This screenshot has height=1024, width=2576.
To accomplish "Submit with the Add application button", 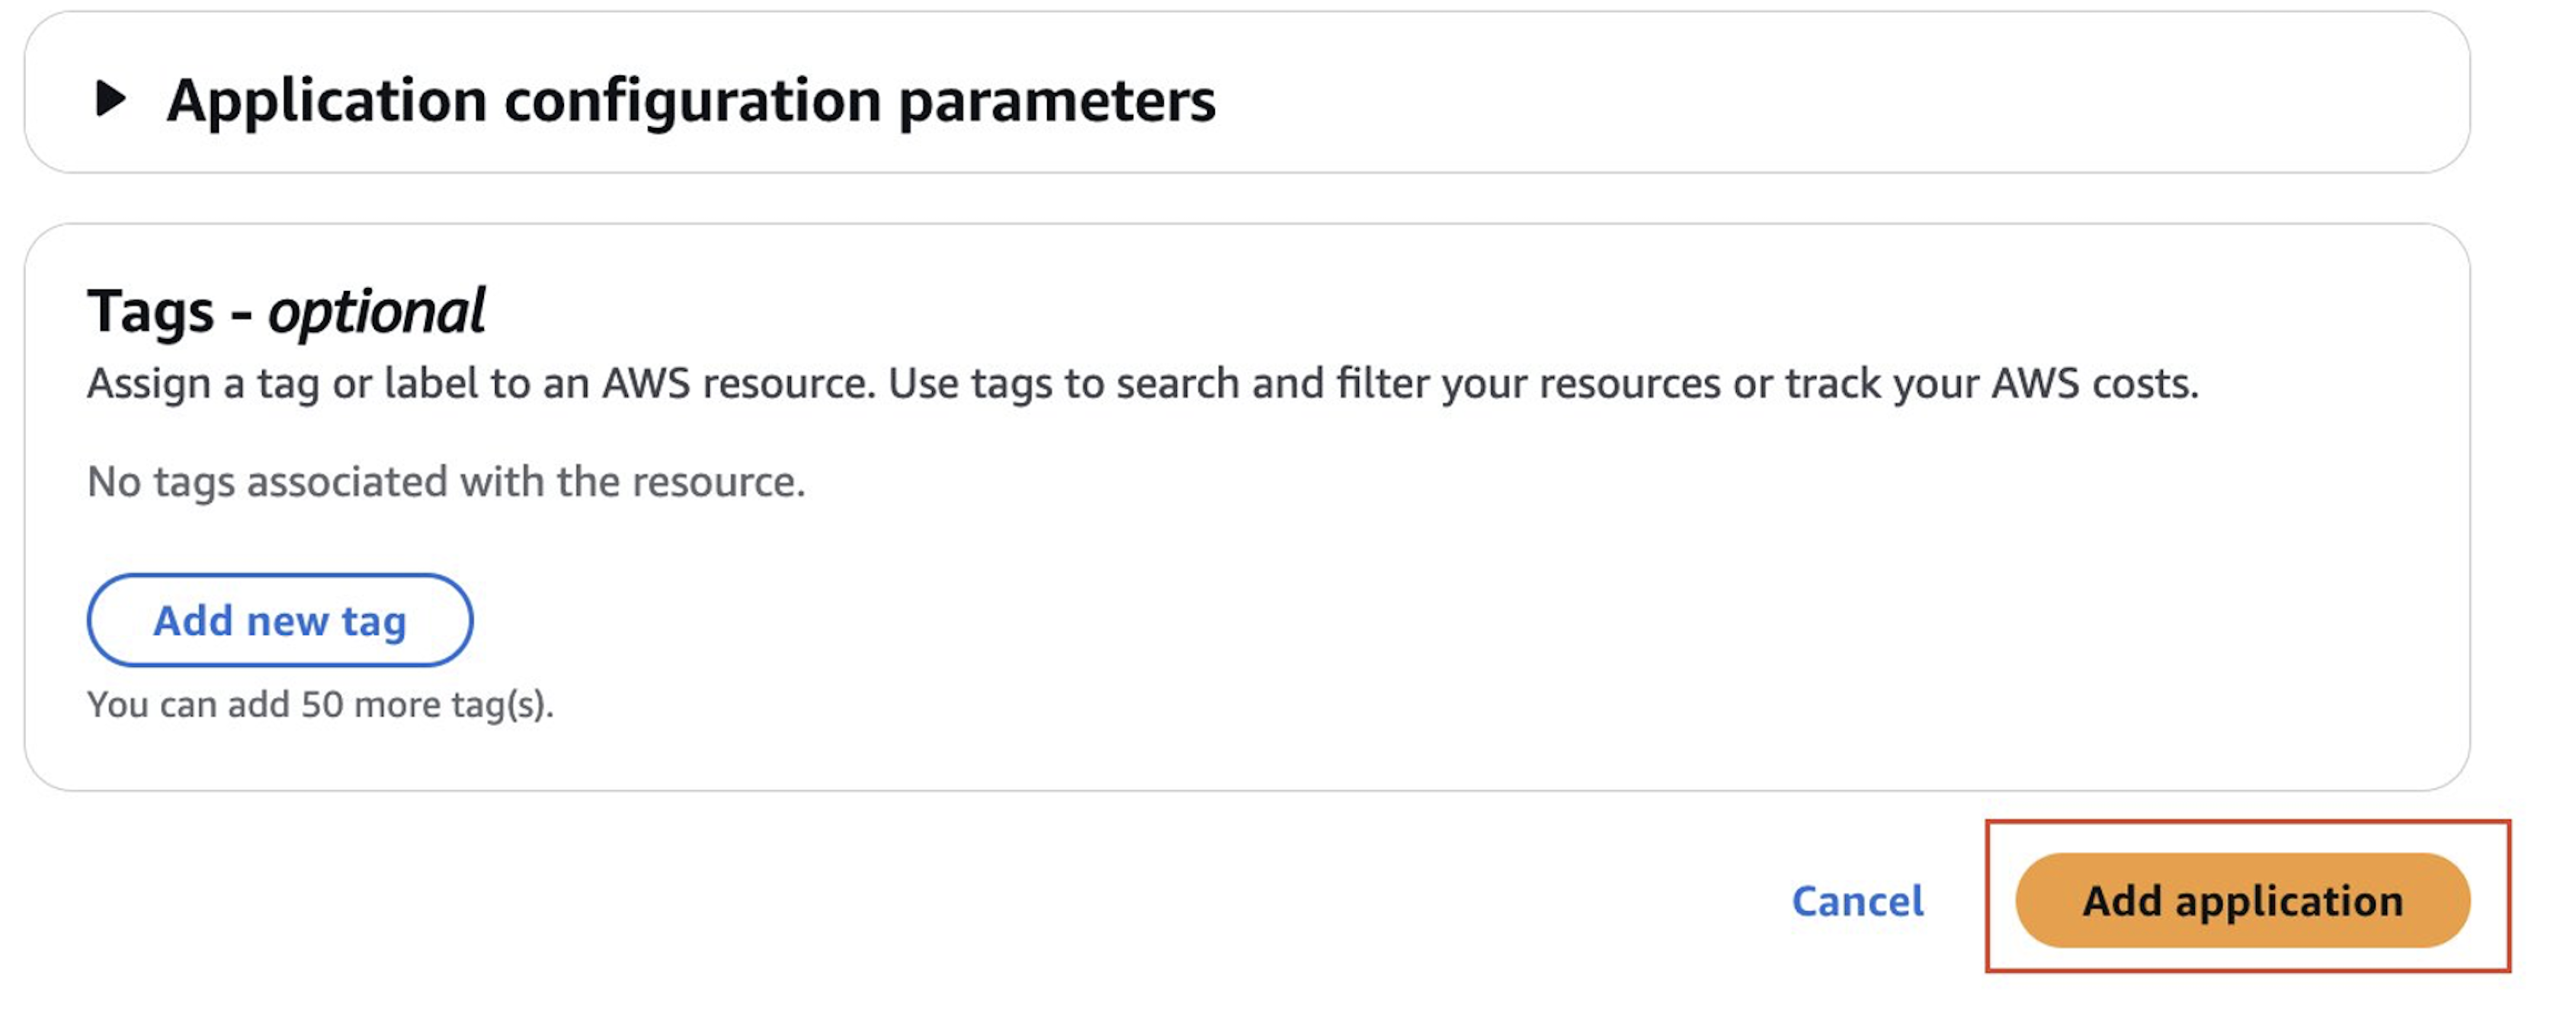I will coord(2242,901).
